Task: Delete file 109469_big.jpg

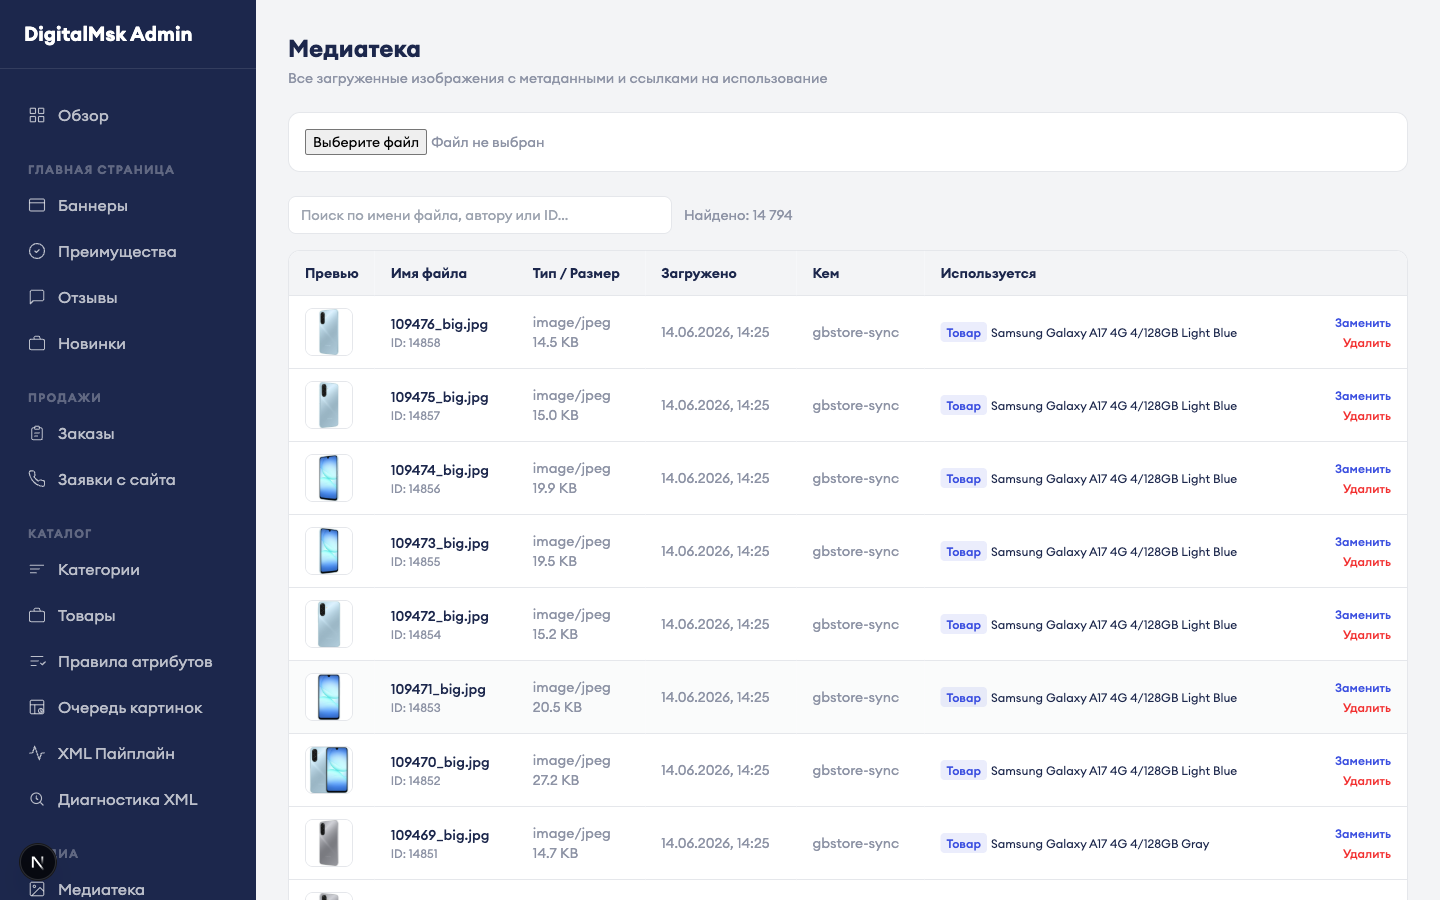Action: tap(1367, 854)
